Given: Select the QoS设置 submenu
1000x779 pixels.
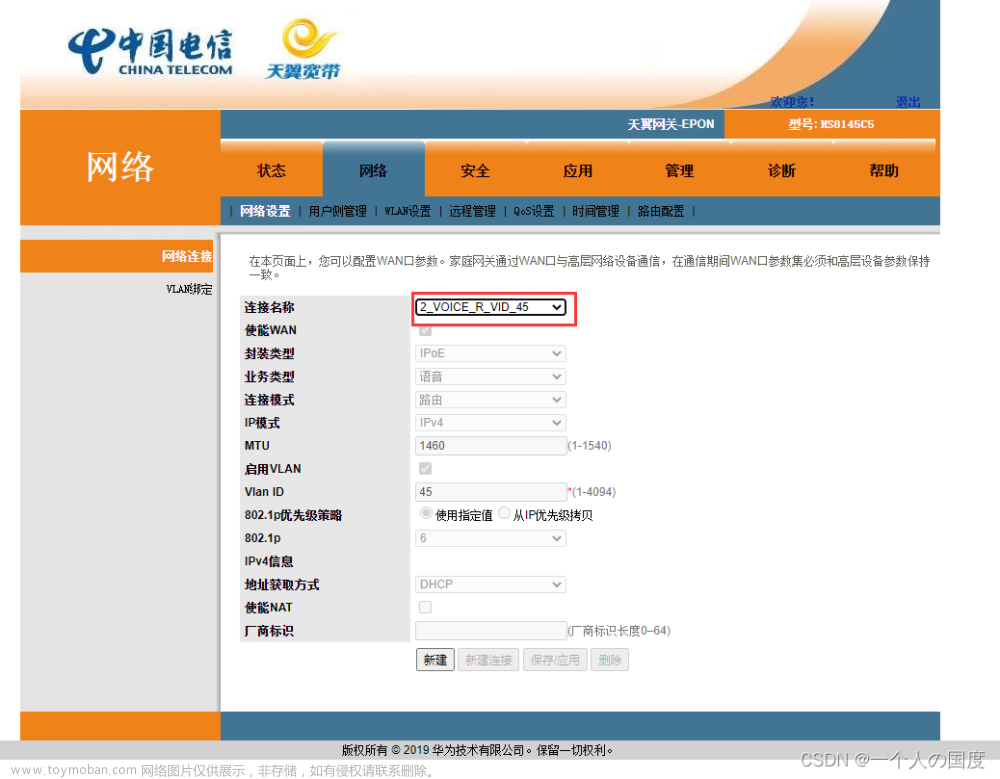Looking at the screenshot, I should pos(534,211).
